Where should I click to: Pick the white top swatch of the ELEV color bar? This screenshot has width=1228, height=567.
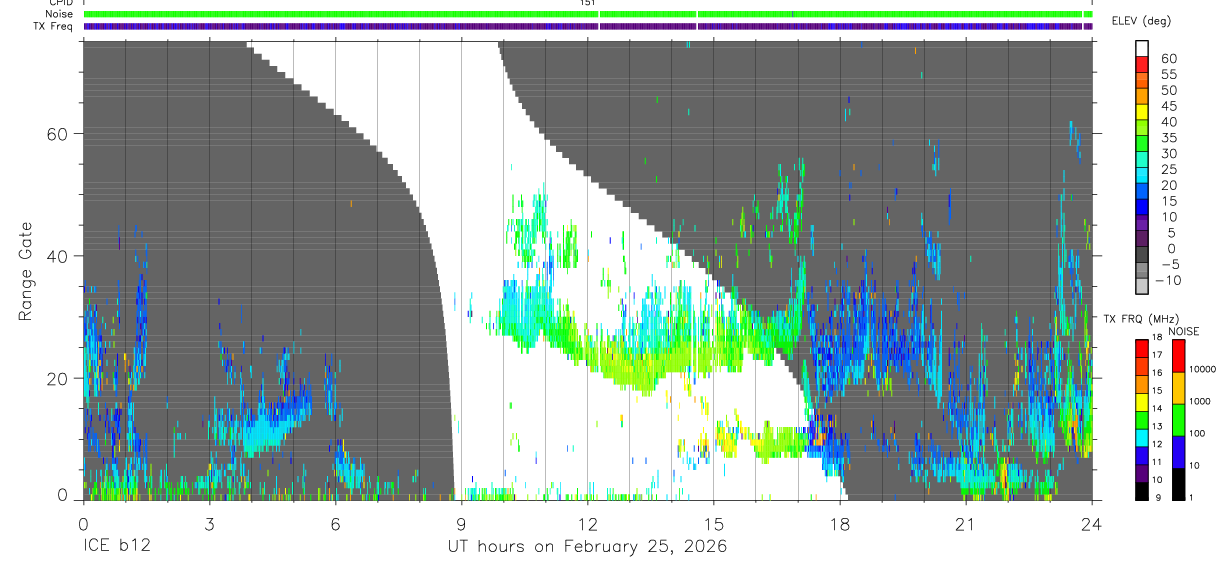click(1142, 49)
